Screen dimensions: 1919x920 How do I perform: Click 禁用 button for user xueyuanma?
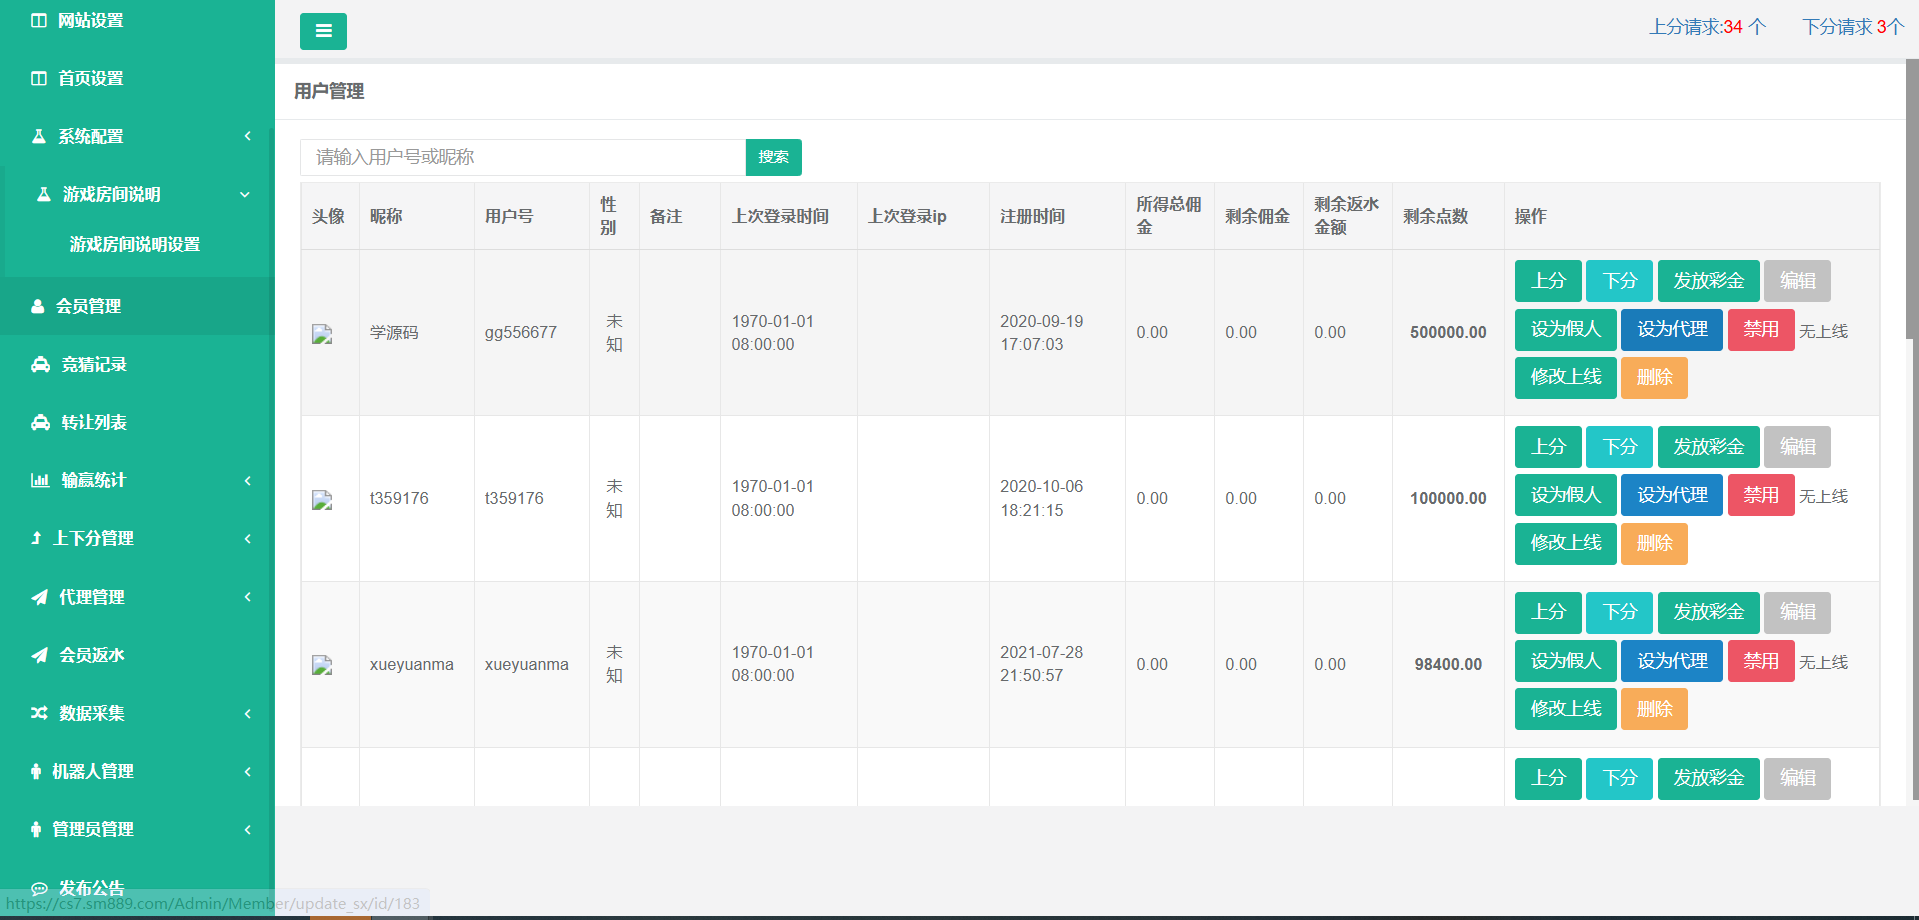pos(1760,661)
